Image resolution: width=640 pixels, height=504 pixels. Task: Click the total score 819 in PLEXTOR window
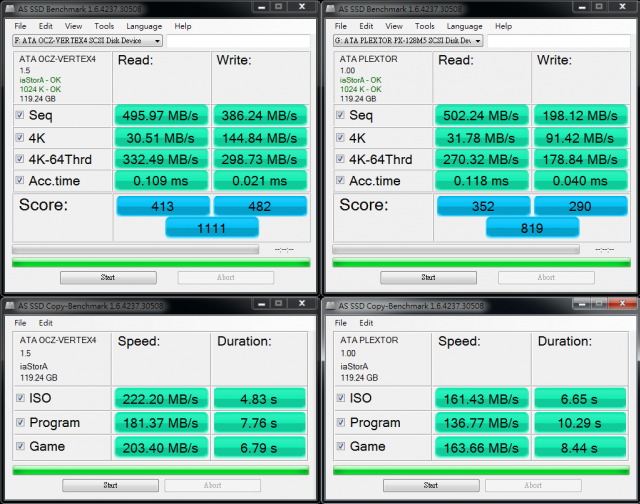[x=532, y=228]
